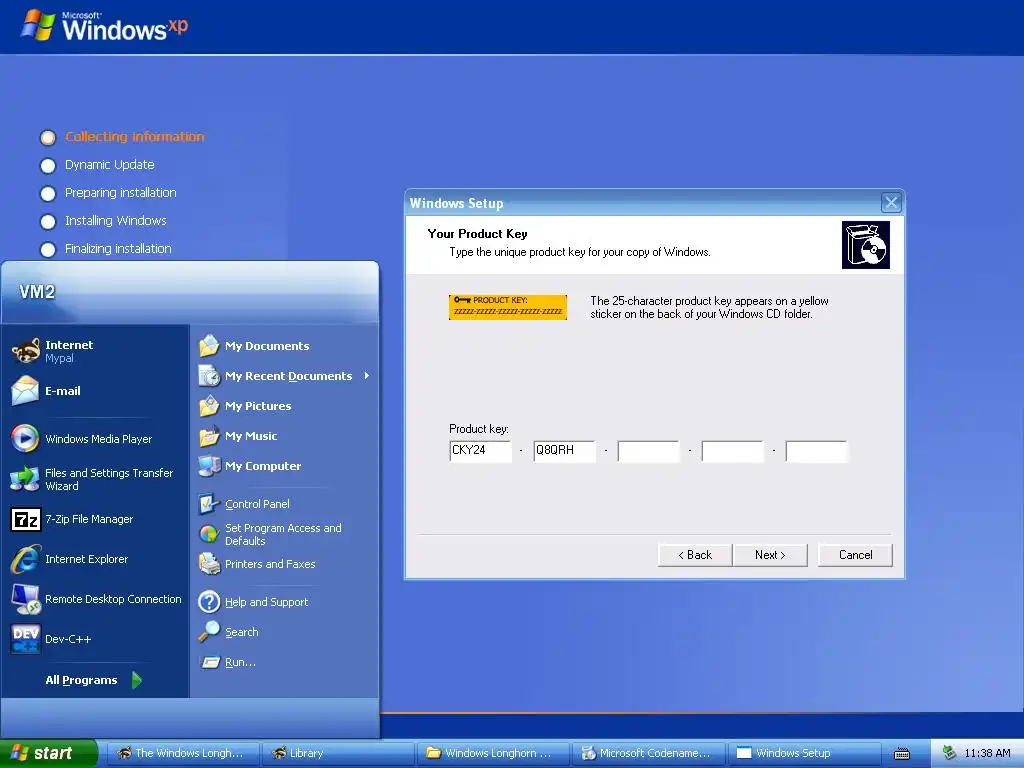Image resolution: width=1024 pixels, height=768 pixels.
Task: Click the Start button
Action: pos(48,753)
